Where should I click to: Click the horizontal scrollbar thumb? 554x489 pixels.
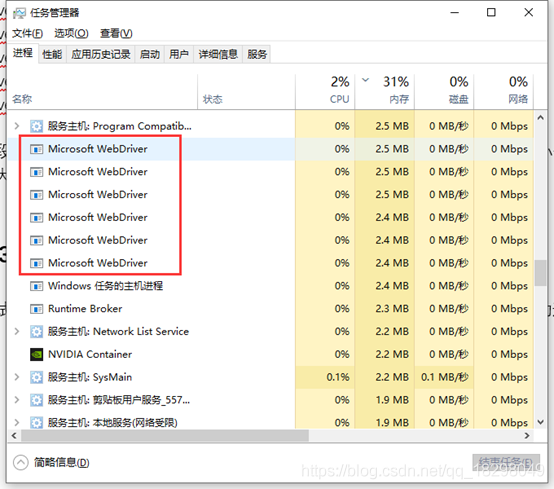pos(165,436)
